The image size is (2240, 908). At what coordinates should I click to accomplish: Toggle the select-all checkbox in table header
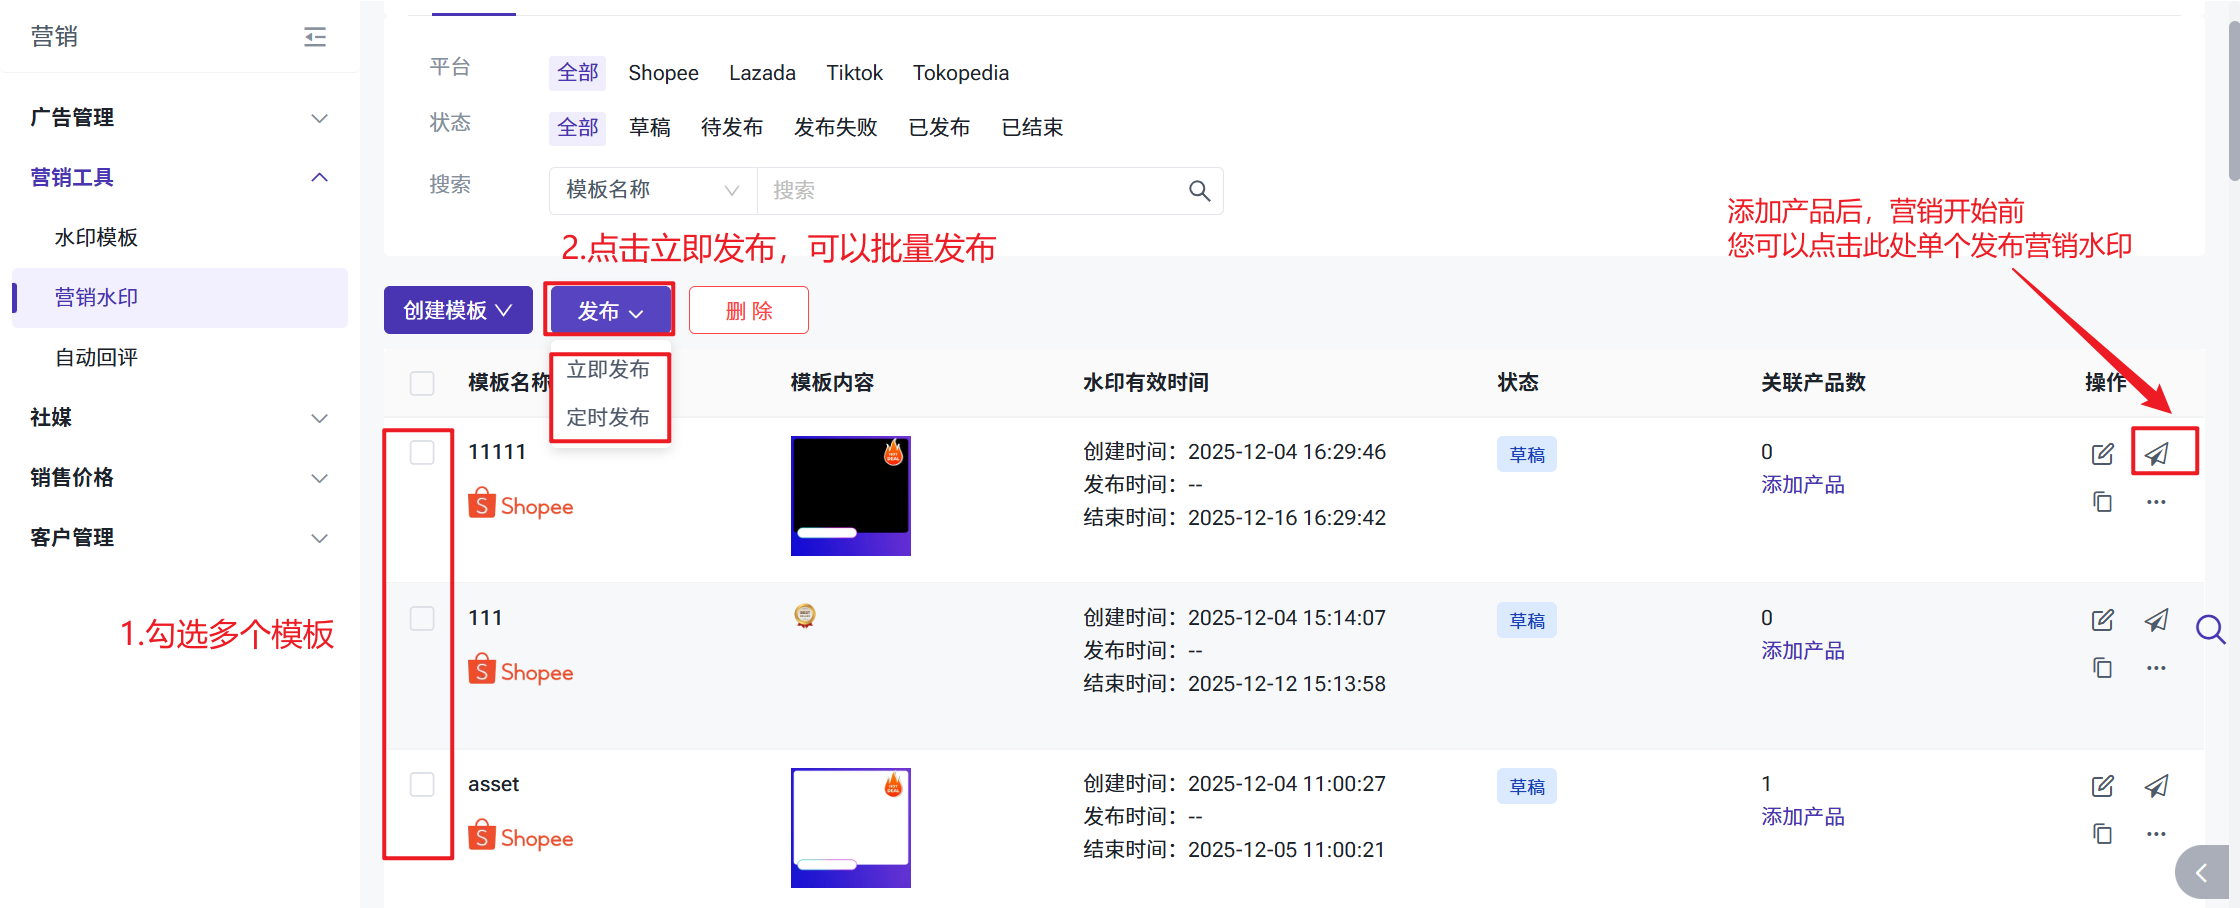[x=422, y=383]
